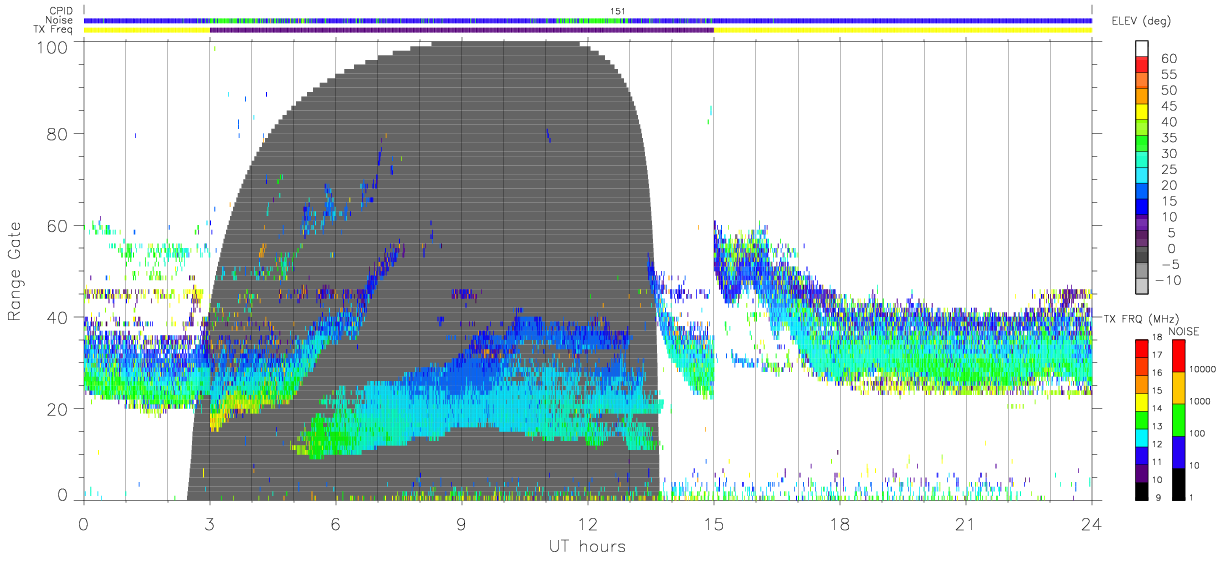Click the "-10" label beside ELEV colorbar
Viewport: 1228px width, 567px height.
[1166, 279]
